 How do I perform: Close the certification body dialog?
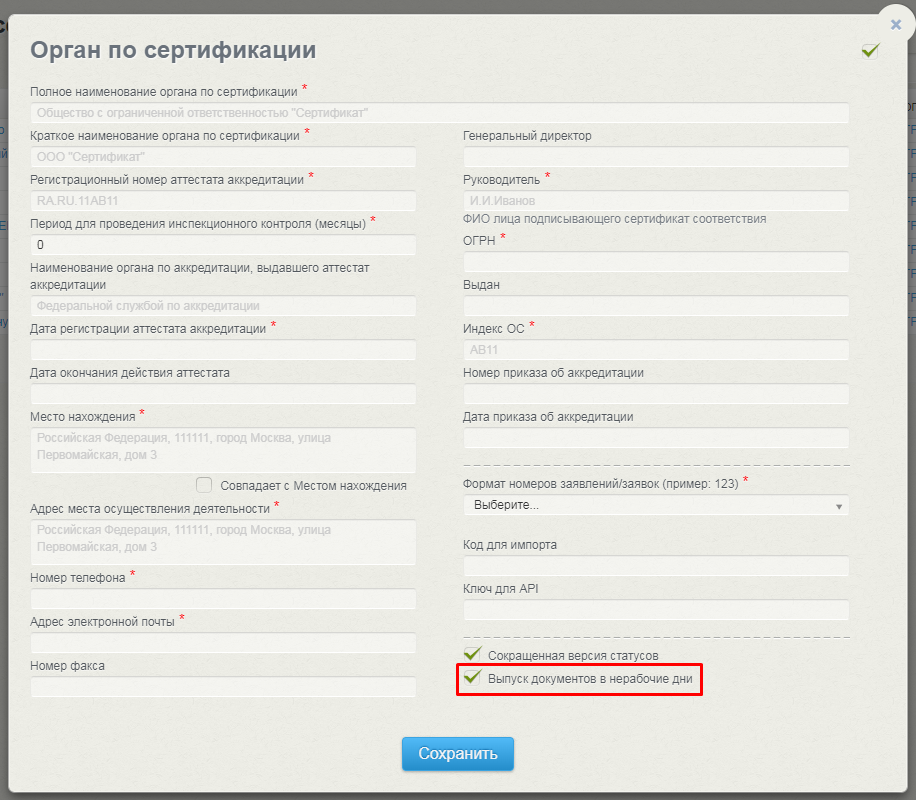tap(895, 25)
